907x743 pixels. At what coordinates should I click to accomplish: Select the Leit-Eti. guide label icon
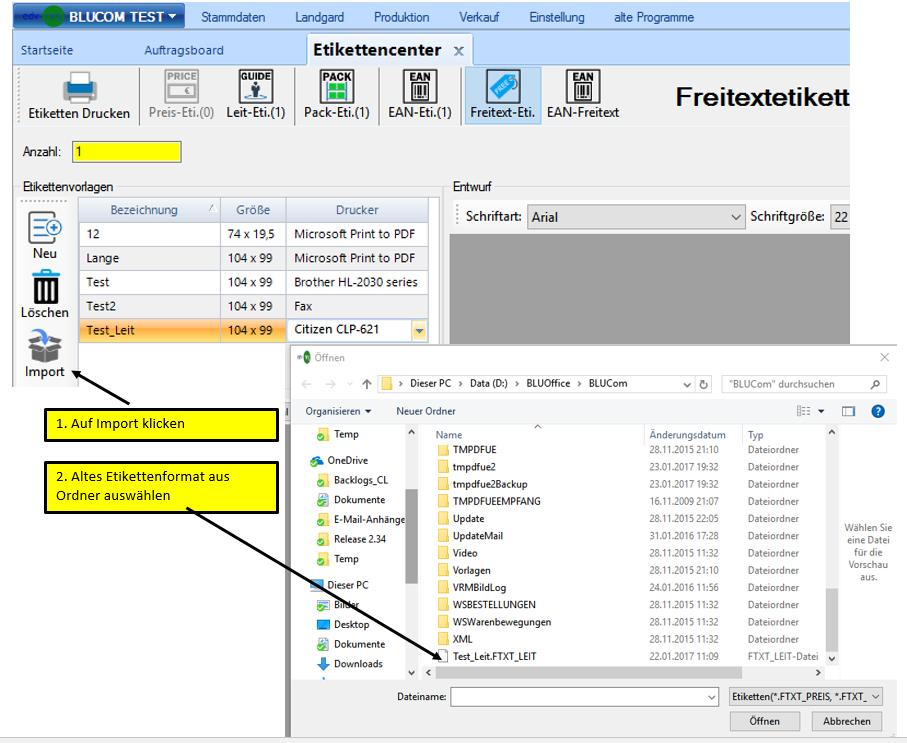coord(255,87)
